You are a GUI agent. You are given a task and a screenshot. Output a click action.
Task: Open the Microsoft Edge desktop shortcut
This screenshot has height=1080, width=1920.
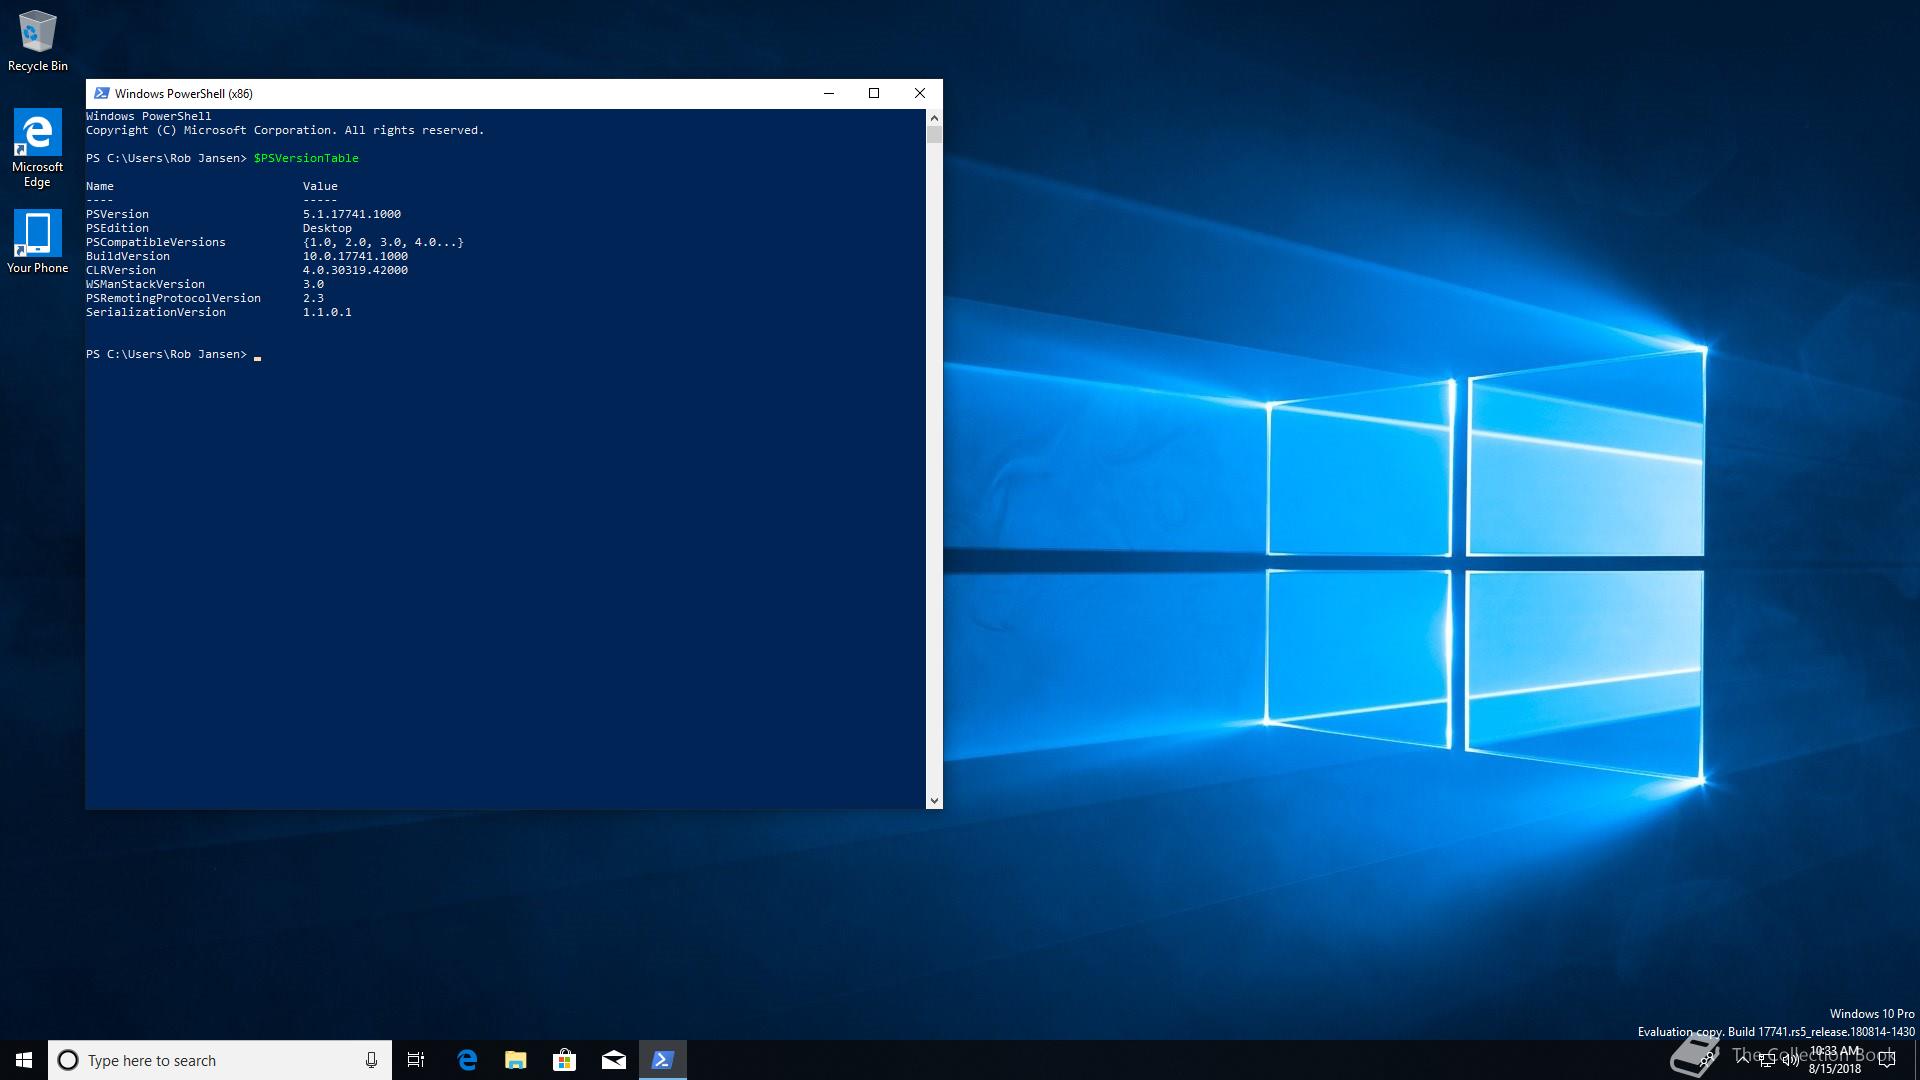[x=37, y=148]
